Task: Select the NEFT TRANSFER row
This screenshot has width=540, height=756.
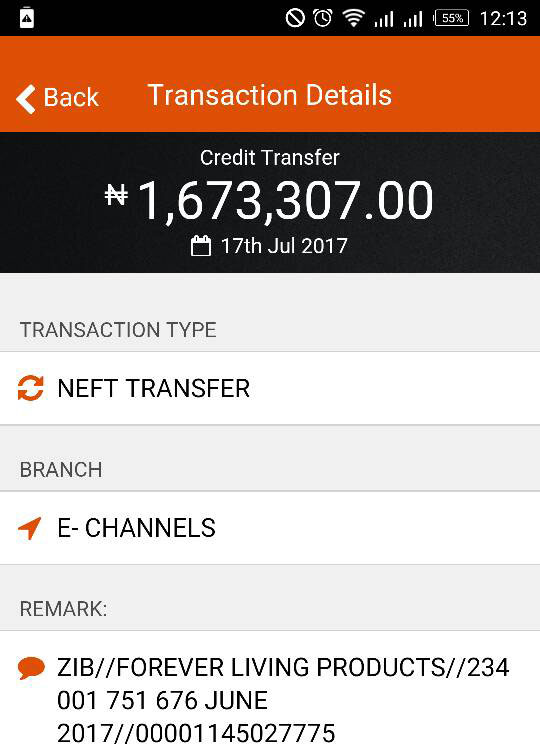Action: coord(270,389)
